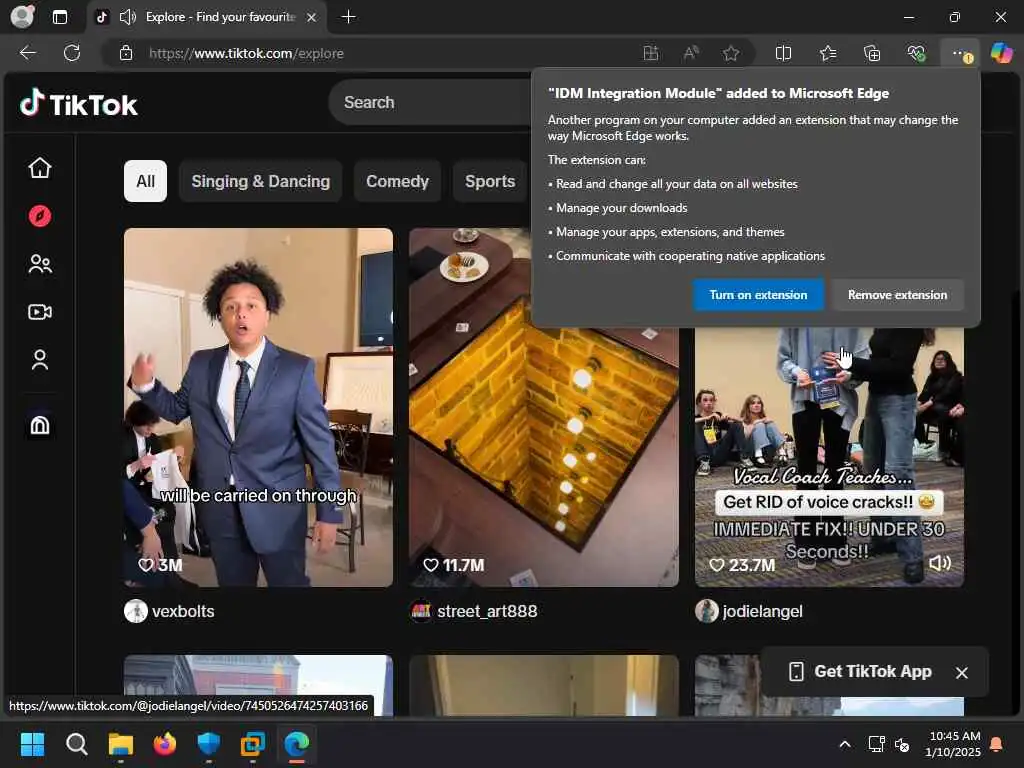The width and height of the screenshot is (1024, 768).
Task: Open street_art888 profile link
Action: [487, 611]
